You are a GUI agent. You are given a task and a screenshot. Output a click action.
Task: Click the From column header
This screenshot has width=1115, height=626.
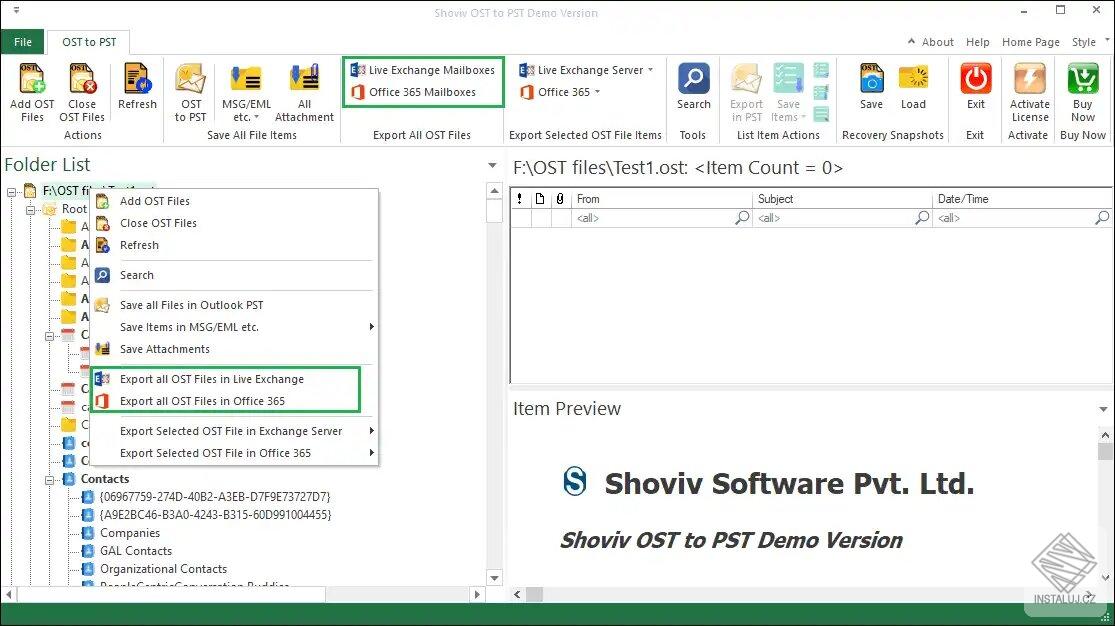click(661, 199)
